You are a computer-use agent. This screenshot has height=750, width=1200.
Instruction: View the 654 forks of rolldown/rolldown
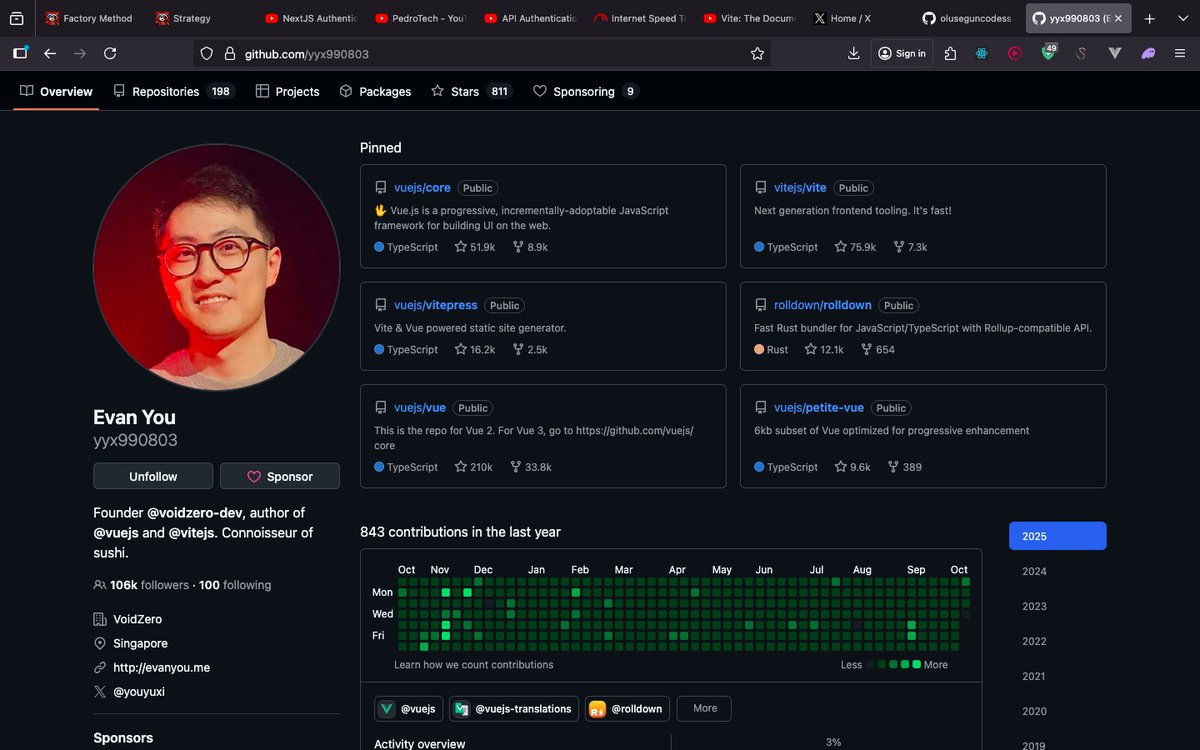(877, 350)
